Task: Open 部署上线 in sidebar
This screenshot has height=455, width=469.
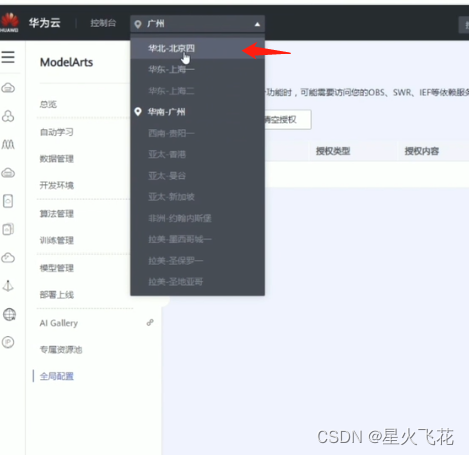Action: pyautogui.click(x=57, y=295)
